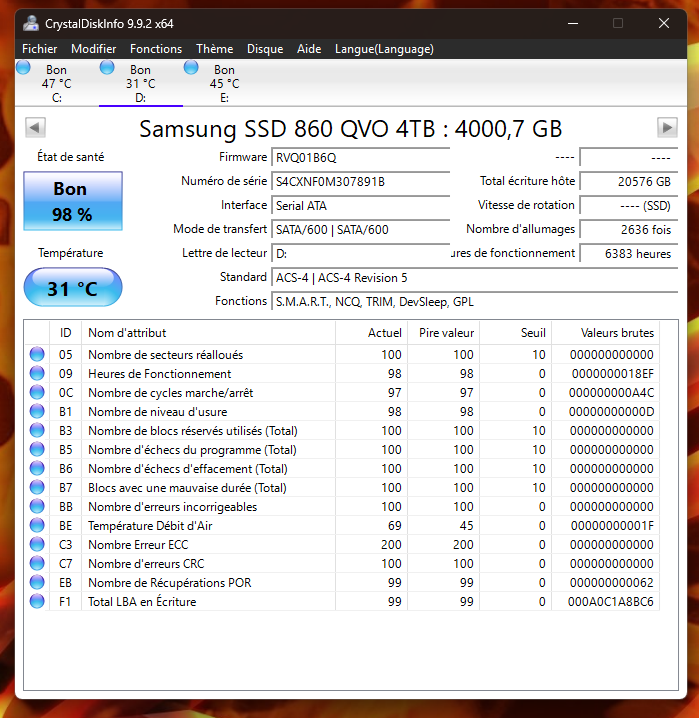Select the D: drive tab at 31 °C
Viewport: 699px width, 718px height.
tap(141, 83)
